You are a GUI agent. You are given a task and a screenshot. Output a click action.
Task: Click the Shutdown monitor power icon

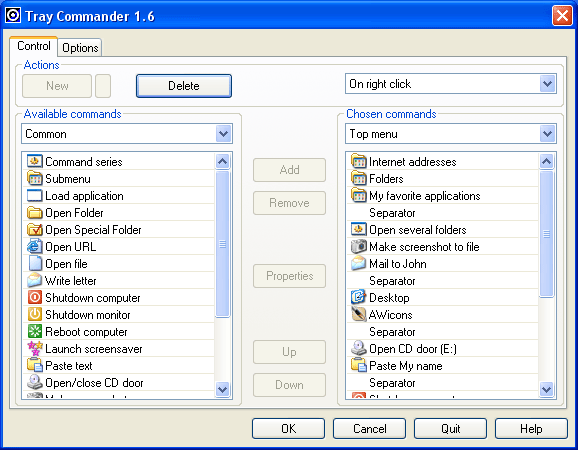coord(35,314)
